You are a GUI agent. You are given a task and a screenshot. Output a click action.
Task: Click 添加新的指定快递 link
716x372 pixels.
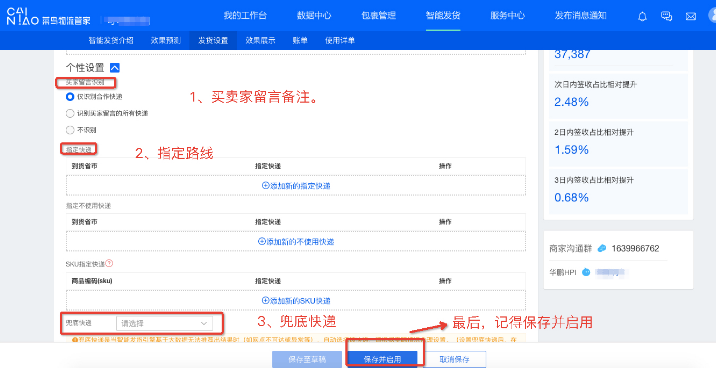[x=296, y=186]
